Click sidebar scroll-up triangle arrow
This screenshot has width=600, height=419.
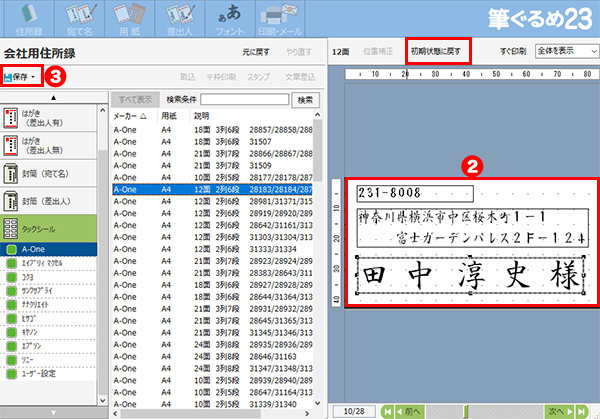click(54, 98)
